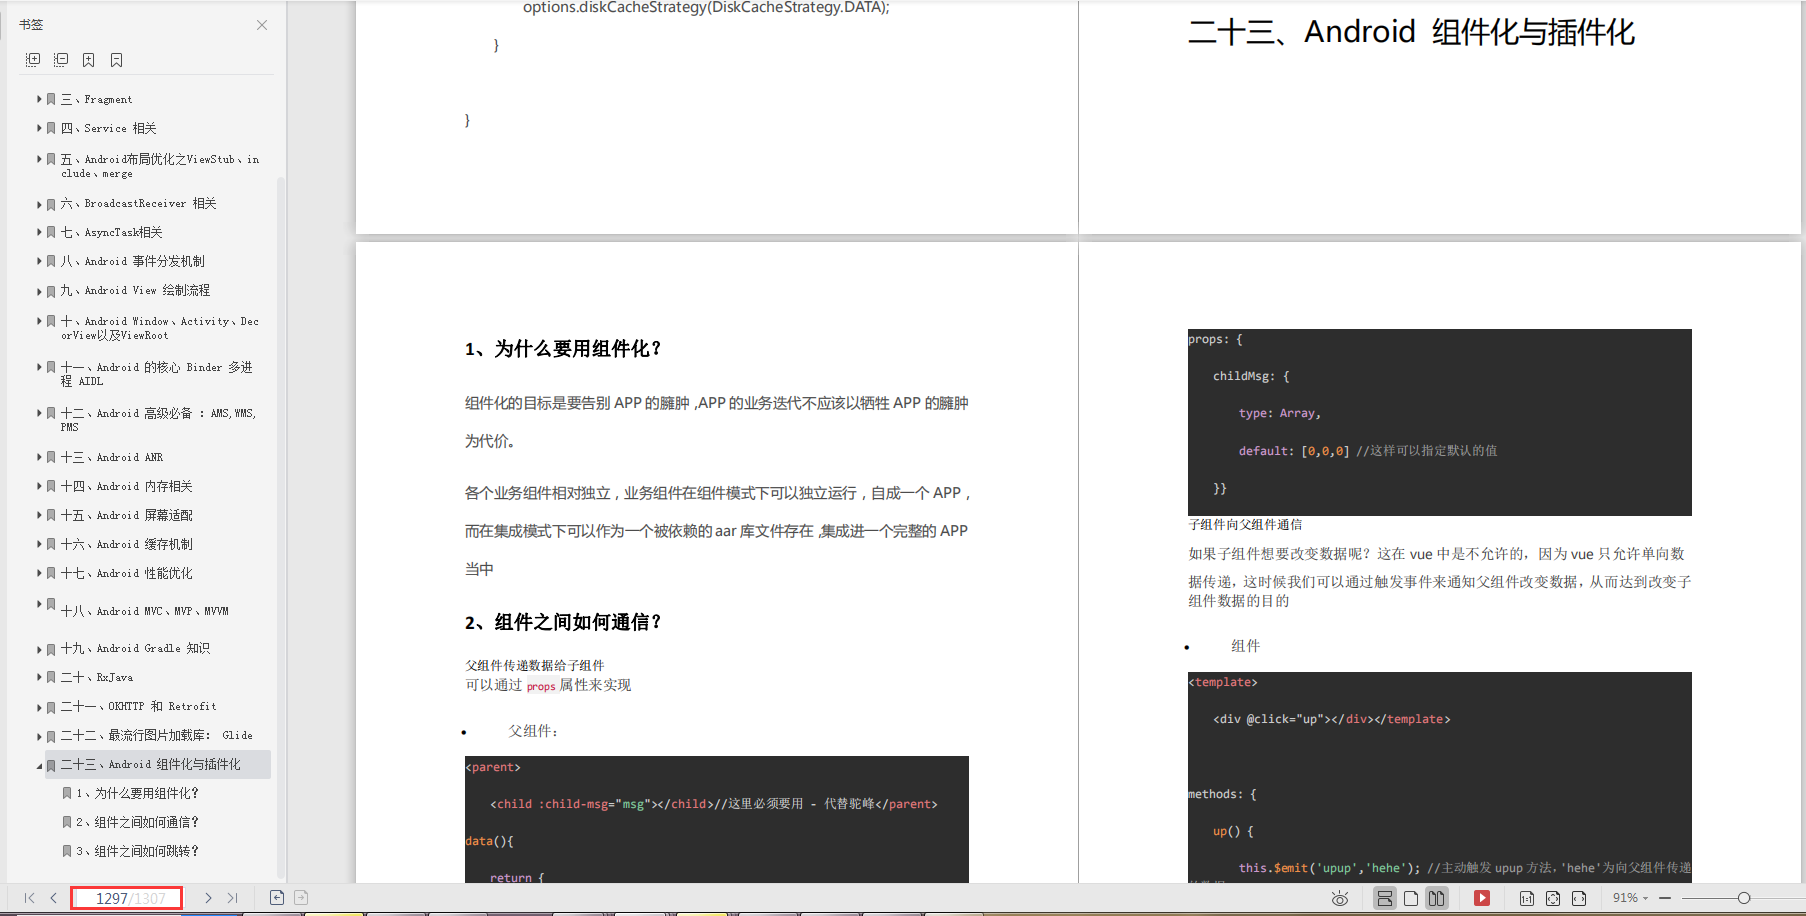Close the 书签 bookmarks panel
The height and width of the screenshot is (916, 1806).
pos(262,25)
